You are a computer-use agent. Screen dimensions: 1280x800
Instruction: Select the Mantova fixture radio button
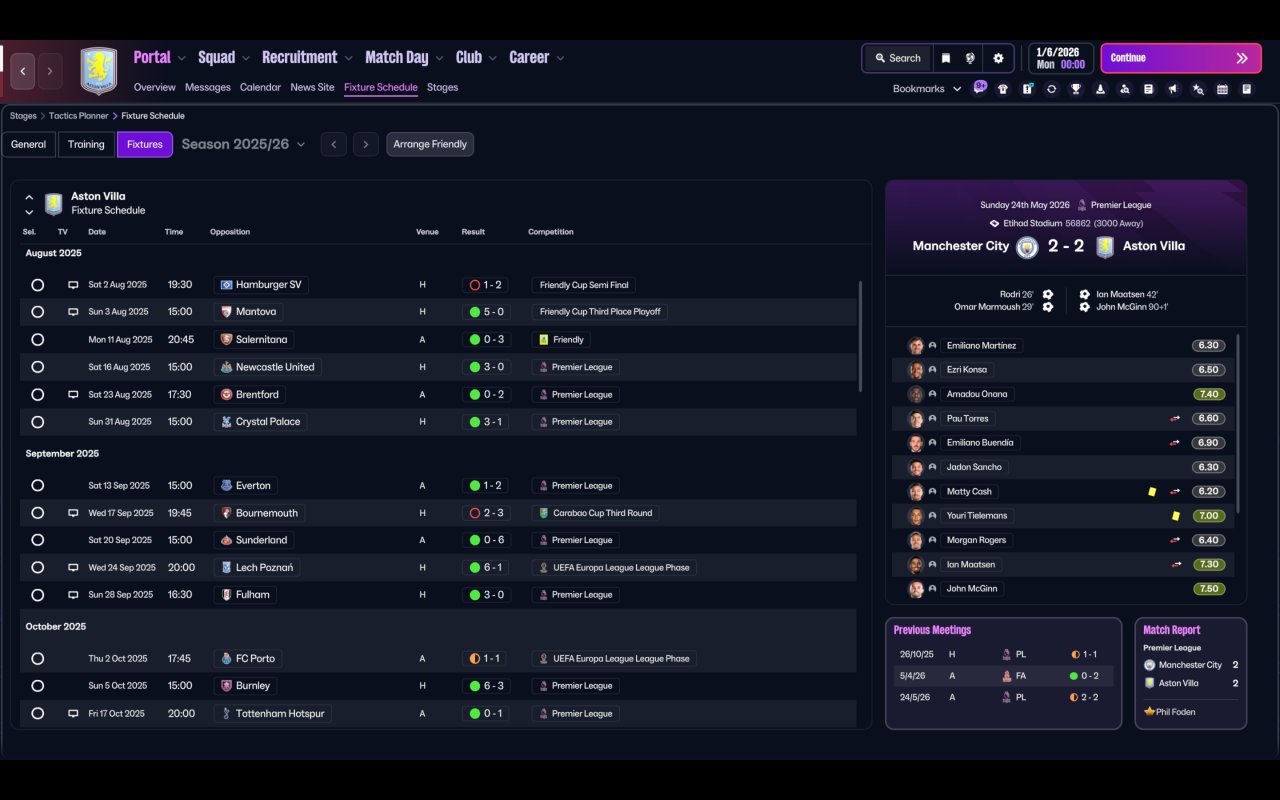coord(37,312)
